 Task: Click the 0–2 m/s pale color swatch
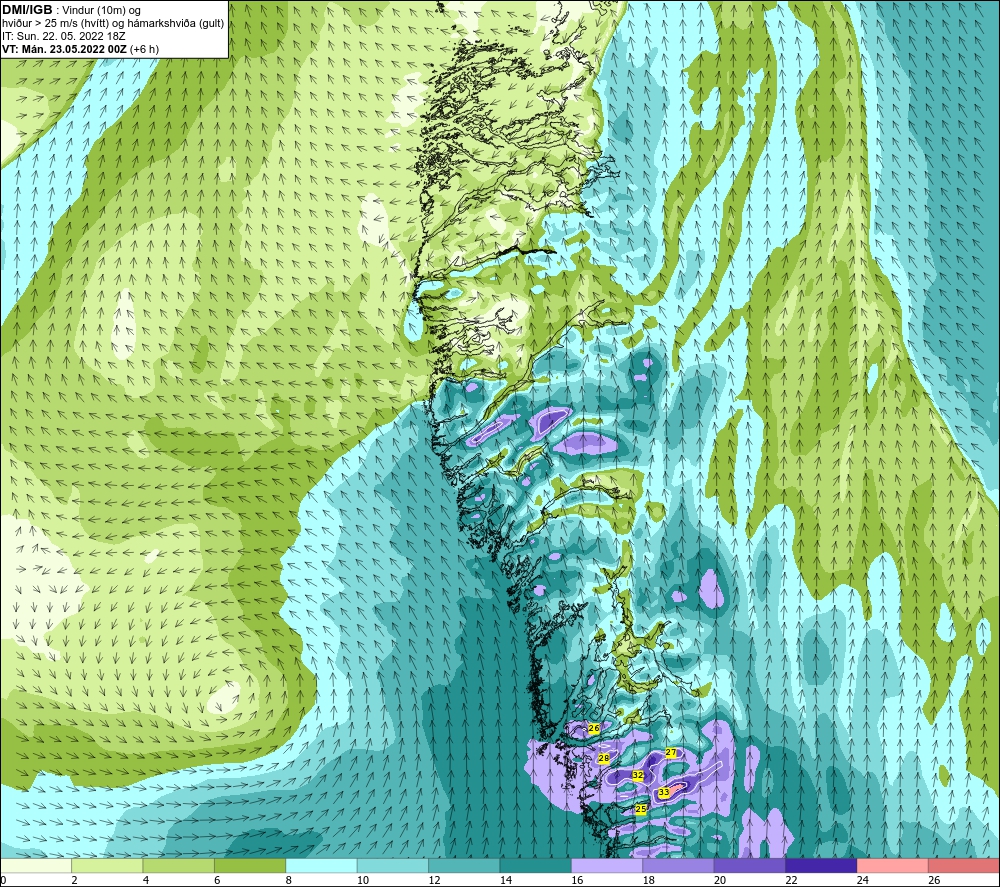click(36, 866)
